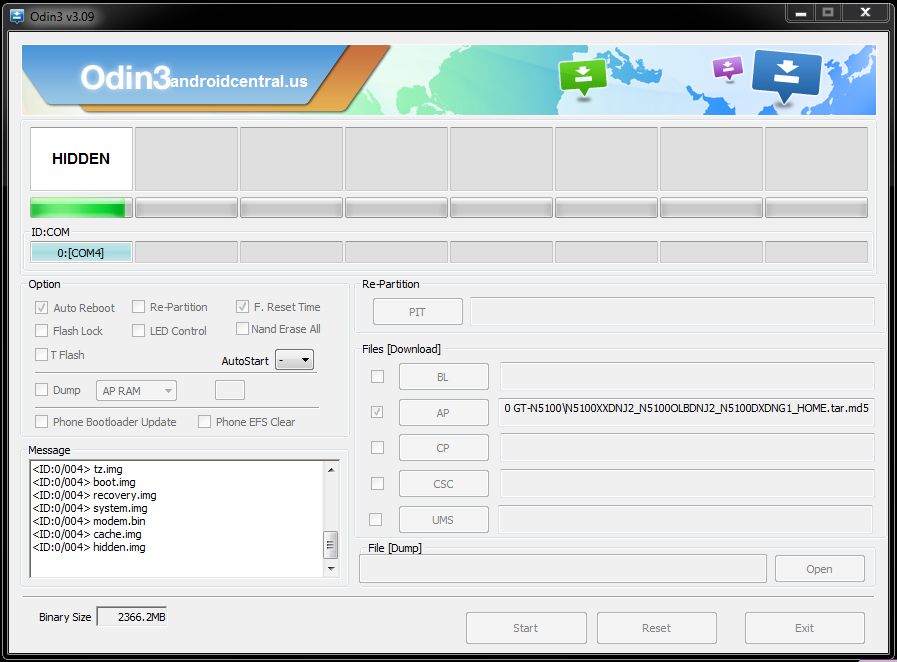Tick the CSC file checkbox
Image resolution: width=897 pixels, height=662 pixels.
point(378,483)
